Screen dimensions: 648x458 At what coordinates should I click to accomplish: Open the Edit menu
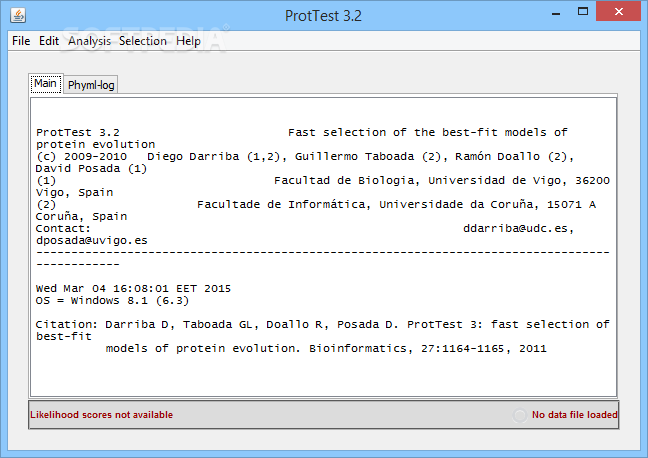[49, 41]
